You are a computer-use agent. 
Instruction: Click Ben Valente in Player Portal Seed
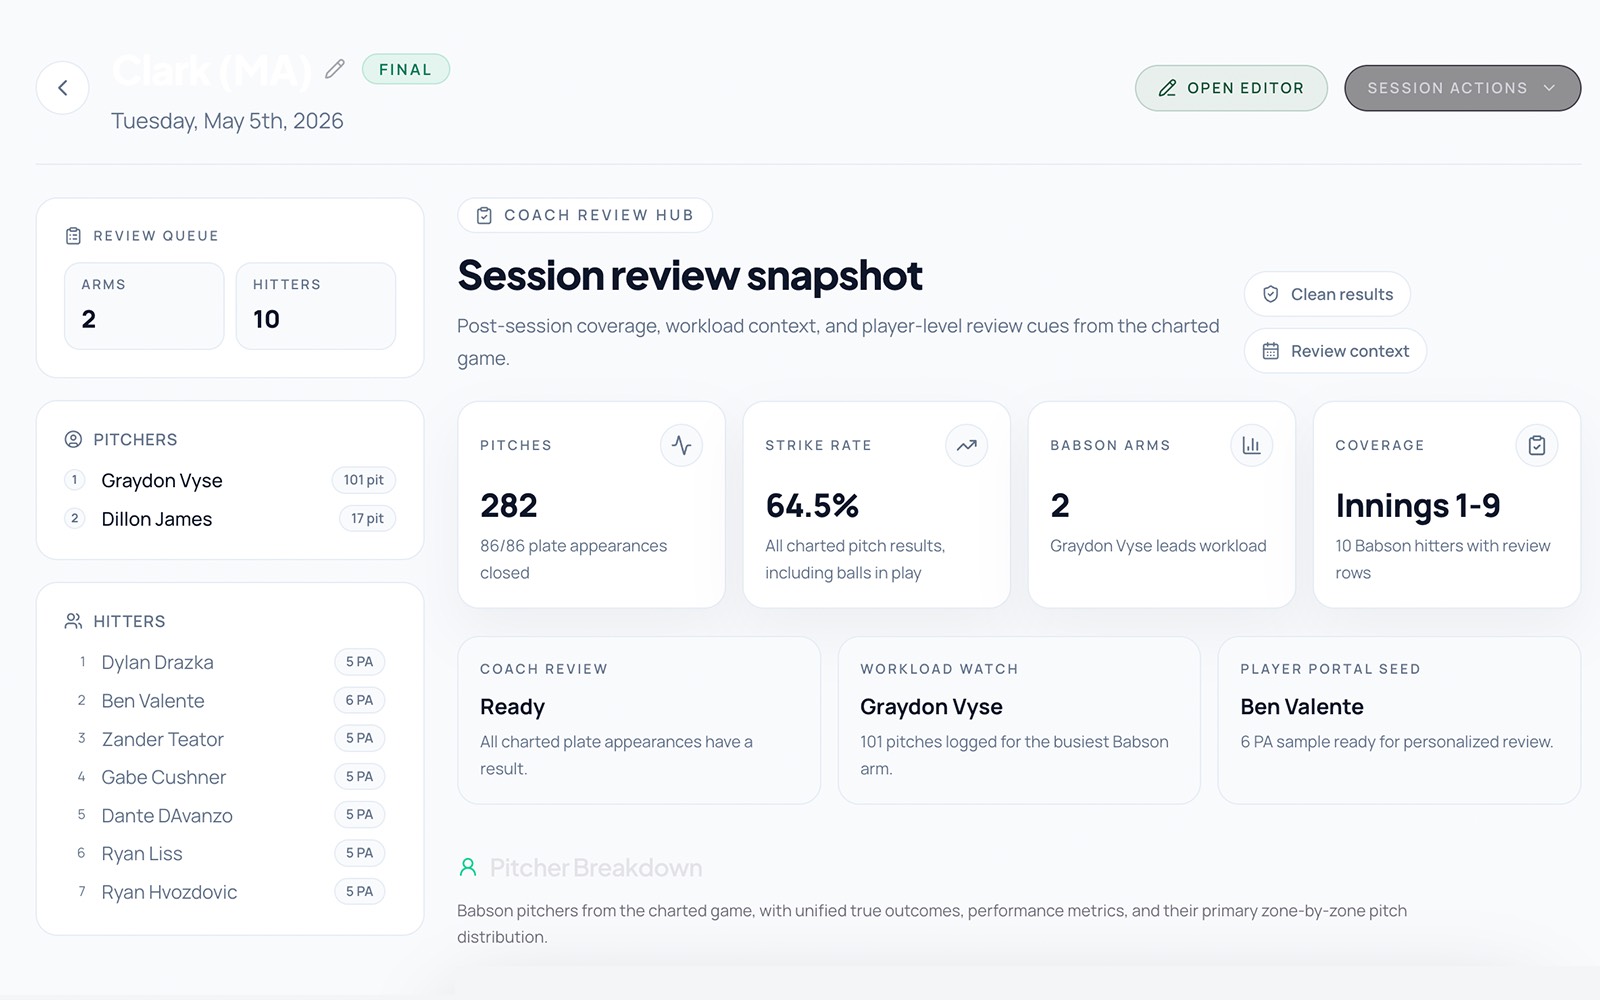(1302, 707)
